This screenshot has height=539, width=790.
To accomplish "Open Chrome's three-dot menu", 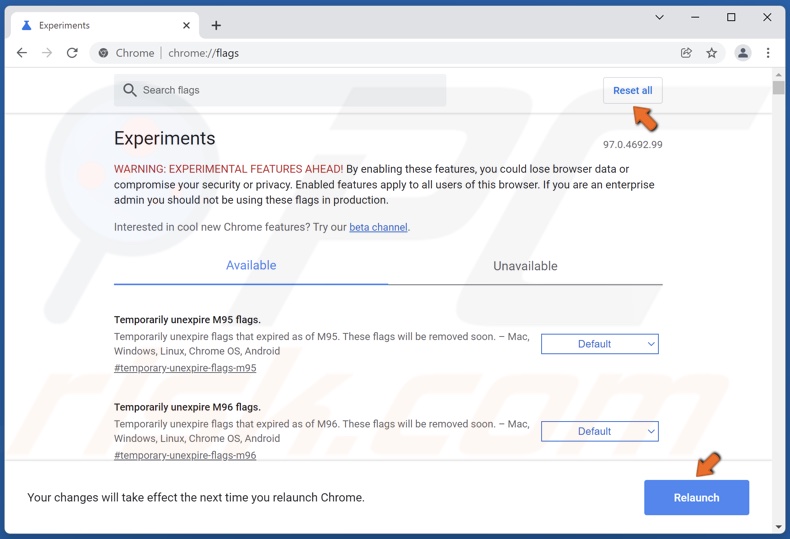I will tap(768, 53).
